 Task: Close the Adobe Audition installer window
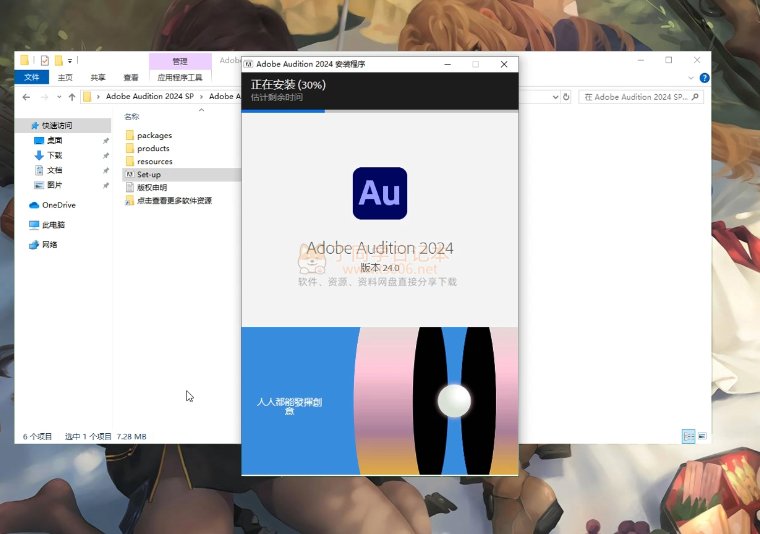[x=504, y=64]
